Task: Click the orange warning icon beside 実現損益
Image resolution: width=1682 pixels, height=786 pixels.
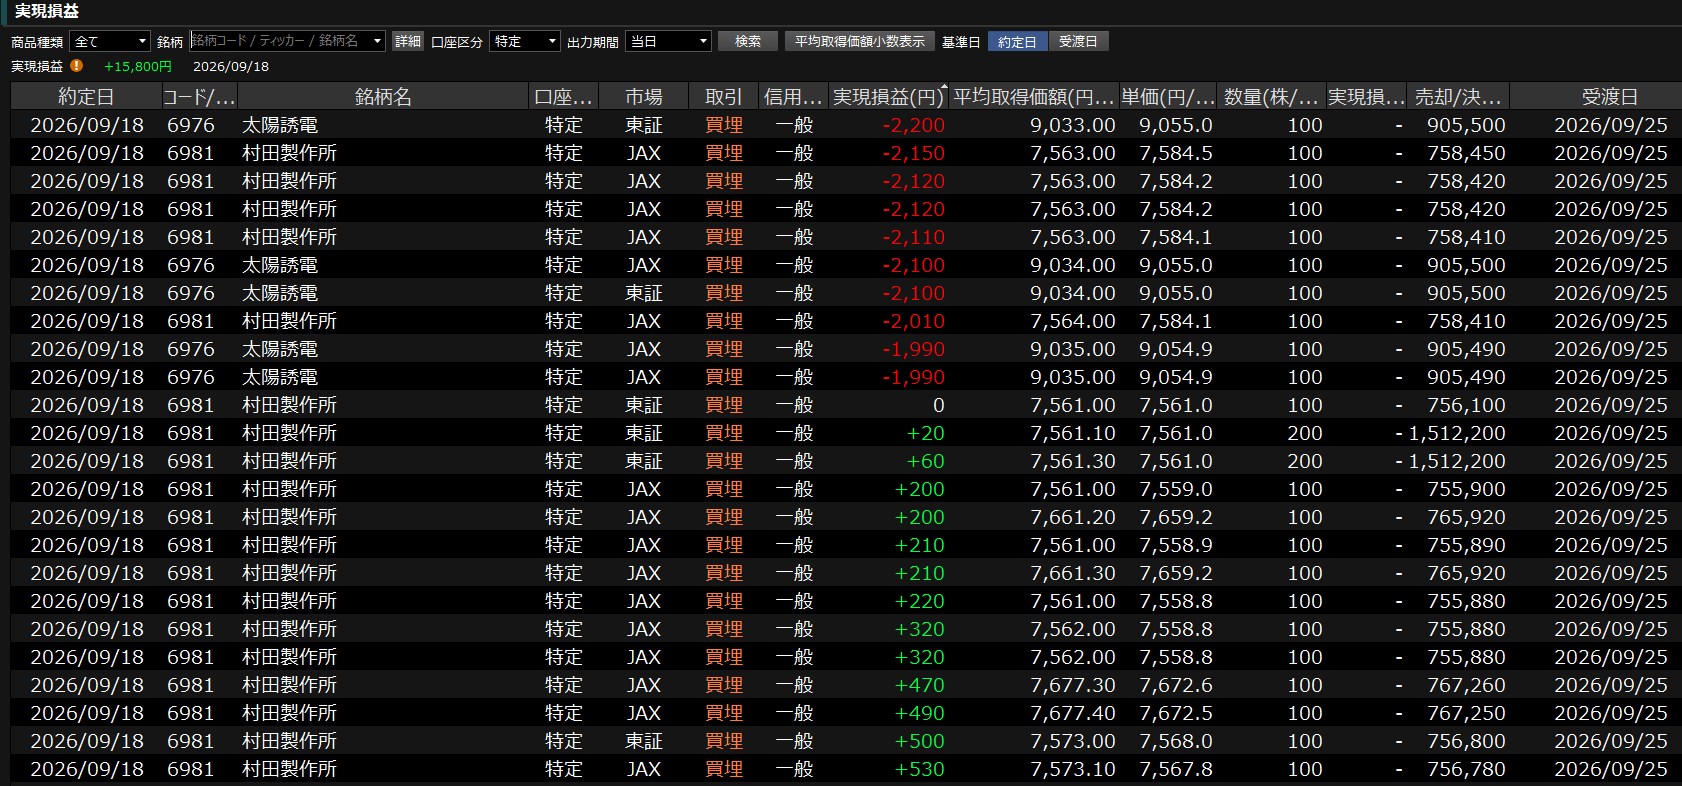Action: (x=77, y=66)
